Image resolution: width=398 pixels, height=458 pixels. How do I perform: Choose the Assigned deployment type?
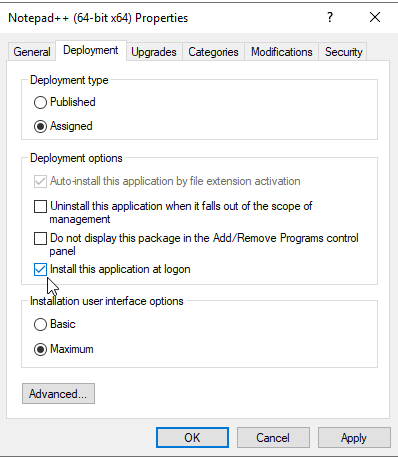coord(40,126)
